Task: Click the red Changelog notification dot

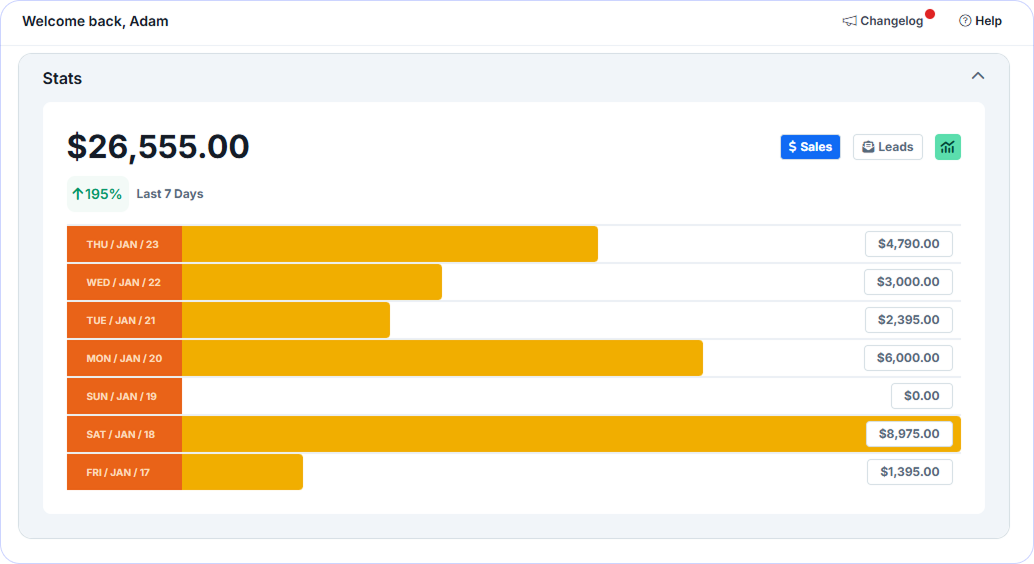Action: [x=930, y=14]
